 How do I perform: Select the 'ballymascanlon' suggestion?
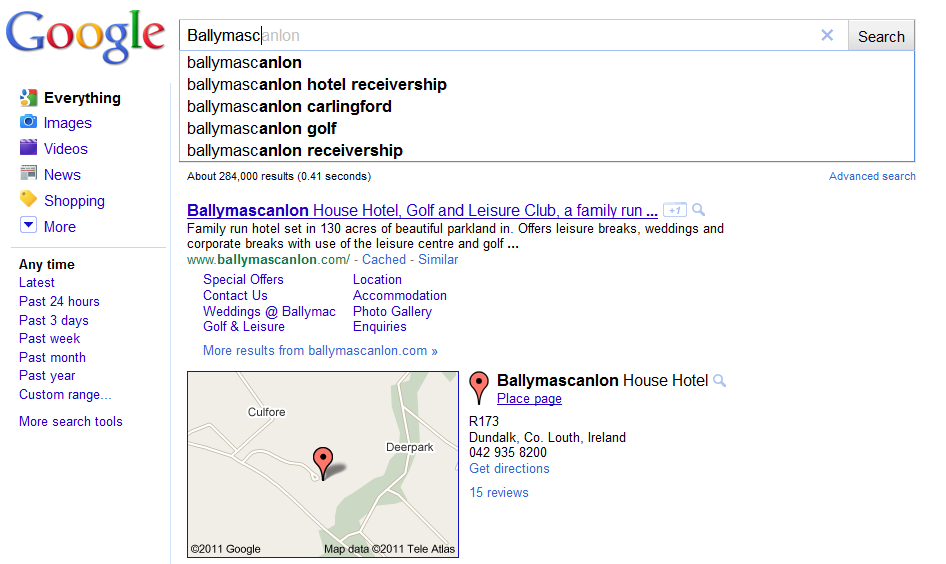(547, 62)
